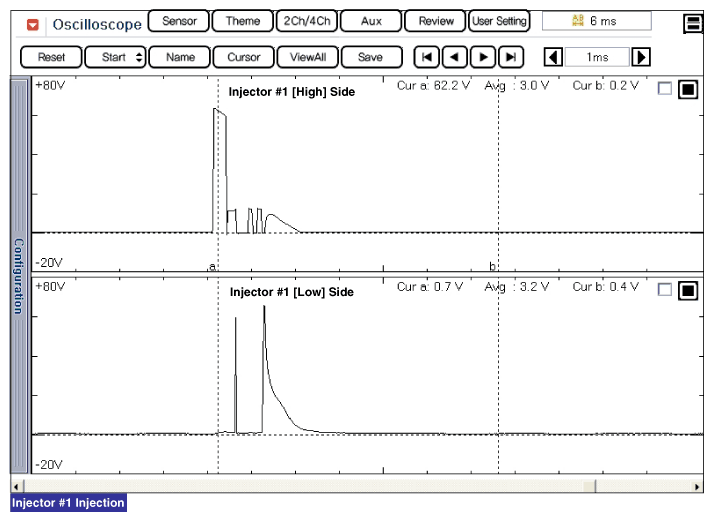This screenshot has width=713, height=521.
Task: Step backward with the left arrow icon
Action: 455,57
